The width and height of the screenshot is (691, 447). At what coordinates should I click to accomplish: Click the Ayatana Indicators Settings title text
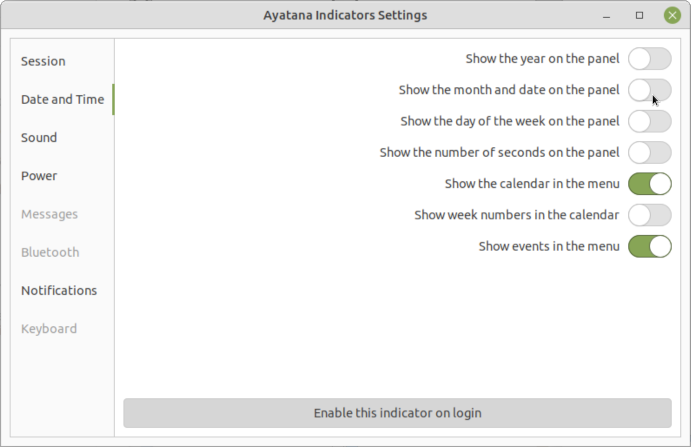(x=345, y=15)
